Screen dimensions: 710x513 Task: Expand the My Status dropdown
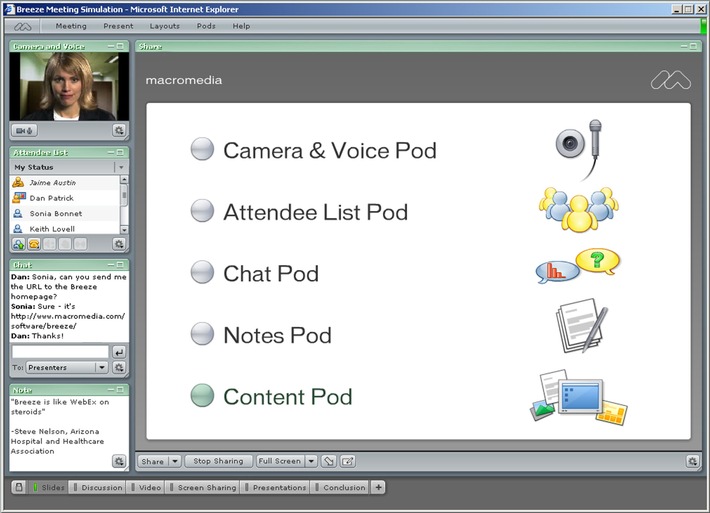(x=121, y=167)
